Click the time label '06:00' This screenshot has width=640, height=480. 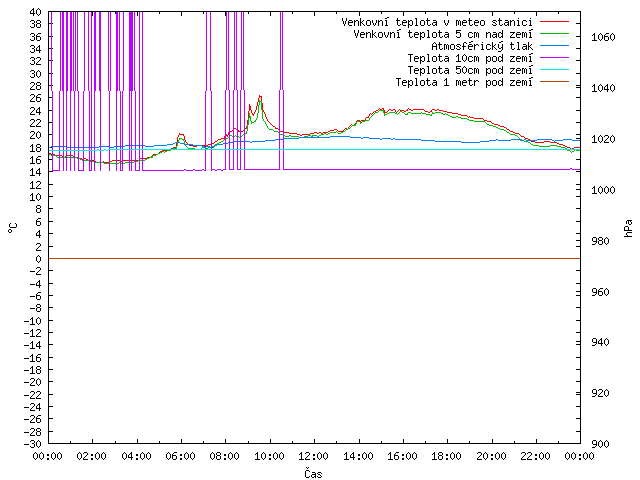(x=180, y=456)
